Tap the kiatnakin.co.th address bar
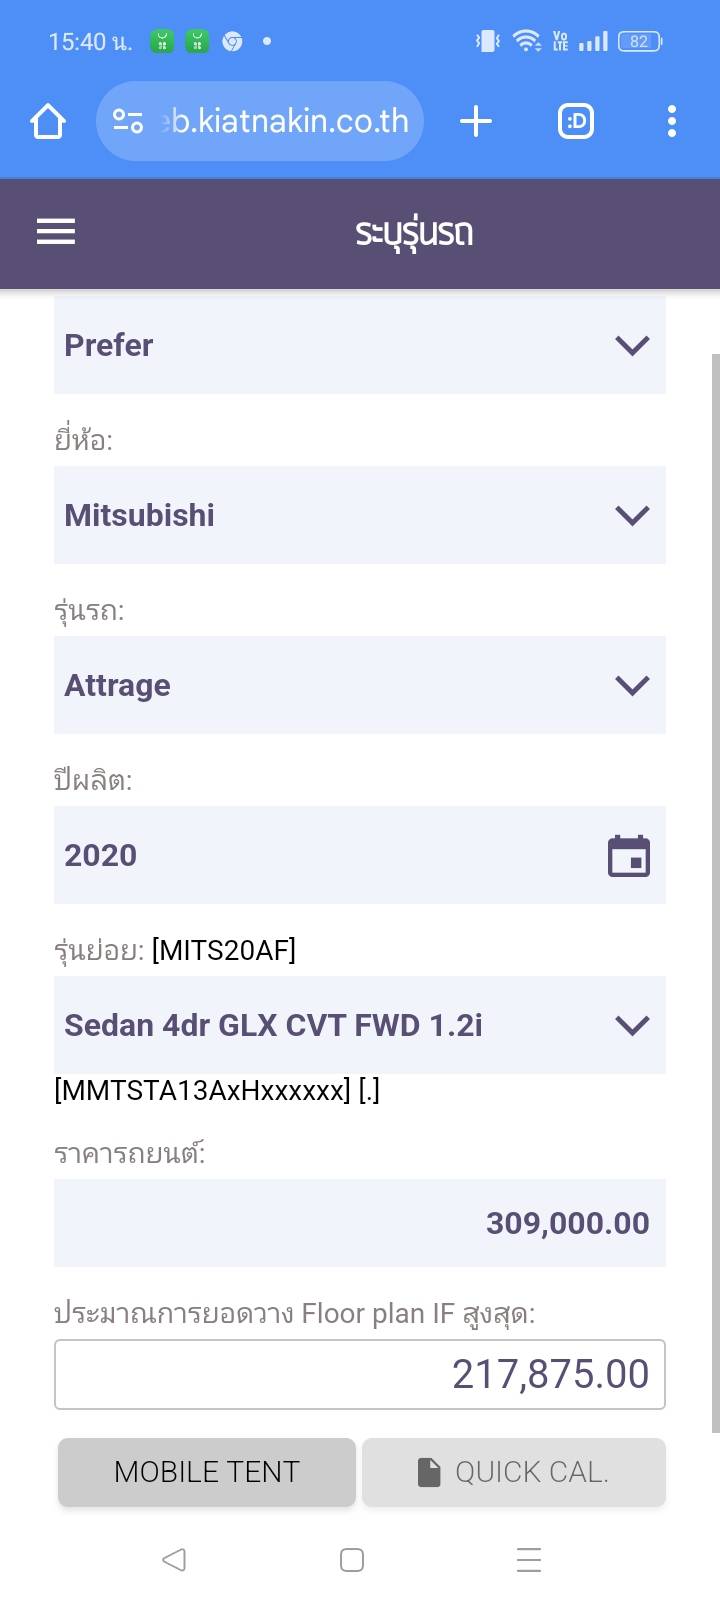 290,122
